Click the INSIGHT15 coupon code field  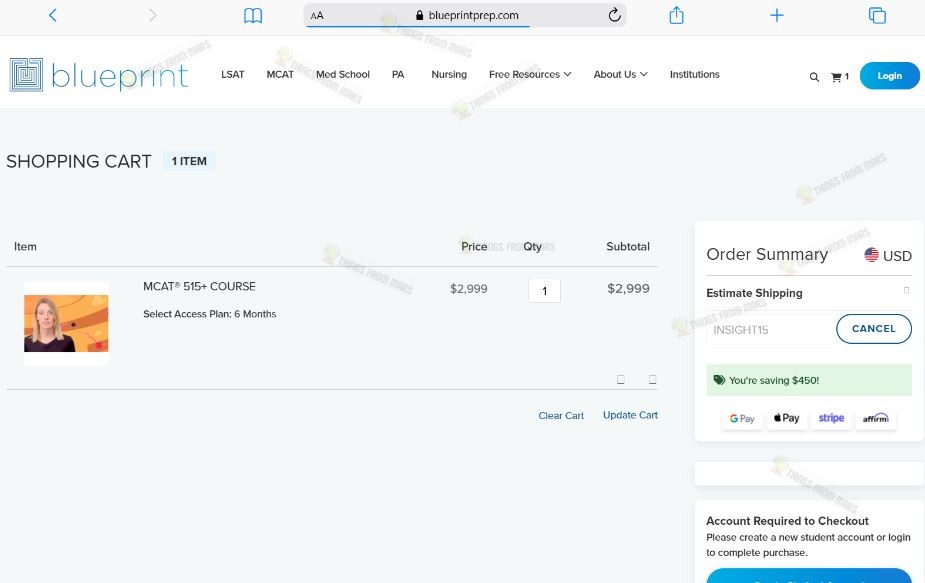[x=769, y=329]
